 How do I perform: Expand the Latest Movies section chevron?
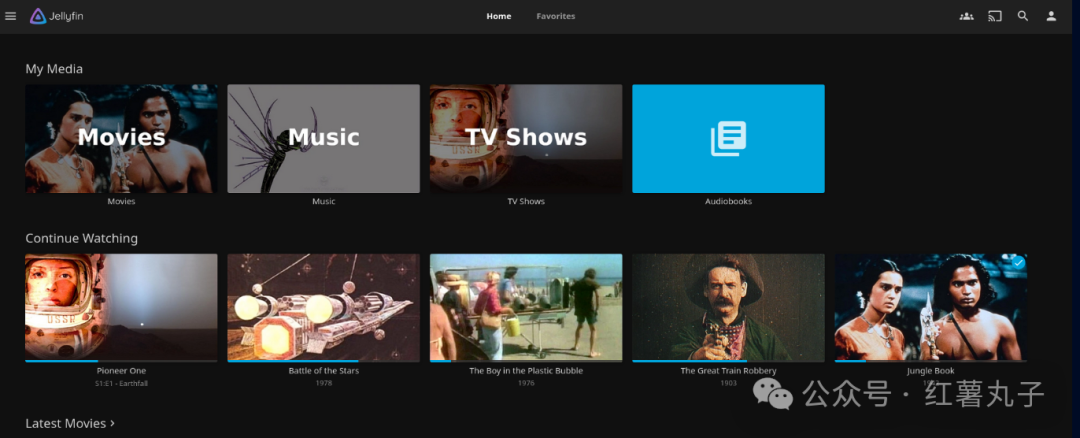click(x=112, y=424)
